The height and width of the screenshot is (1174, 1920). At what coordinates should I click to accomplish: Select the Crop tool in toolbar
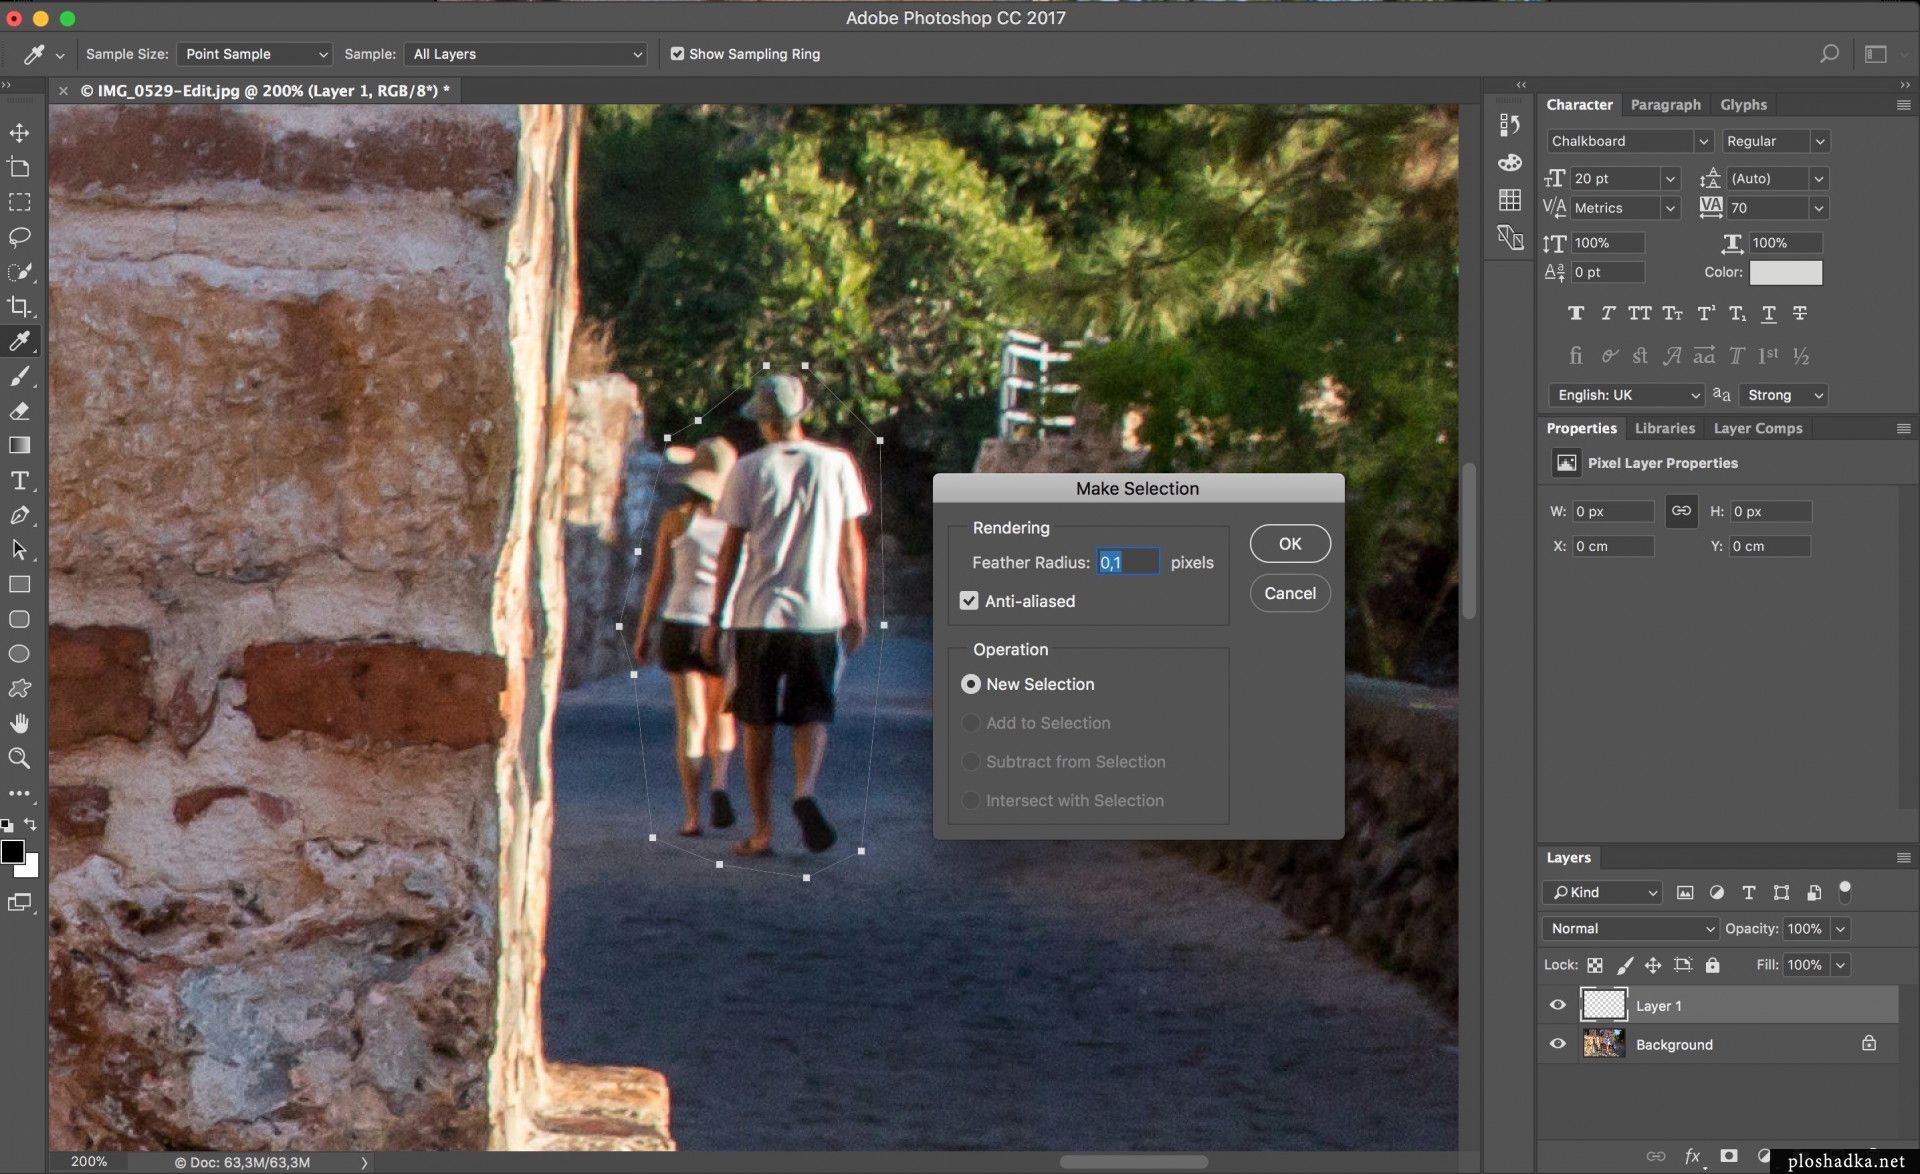click(x=19, y=304)
